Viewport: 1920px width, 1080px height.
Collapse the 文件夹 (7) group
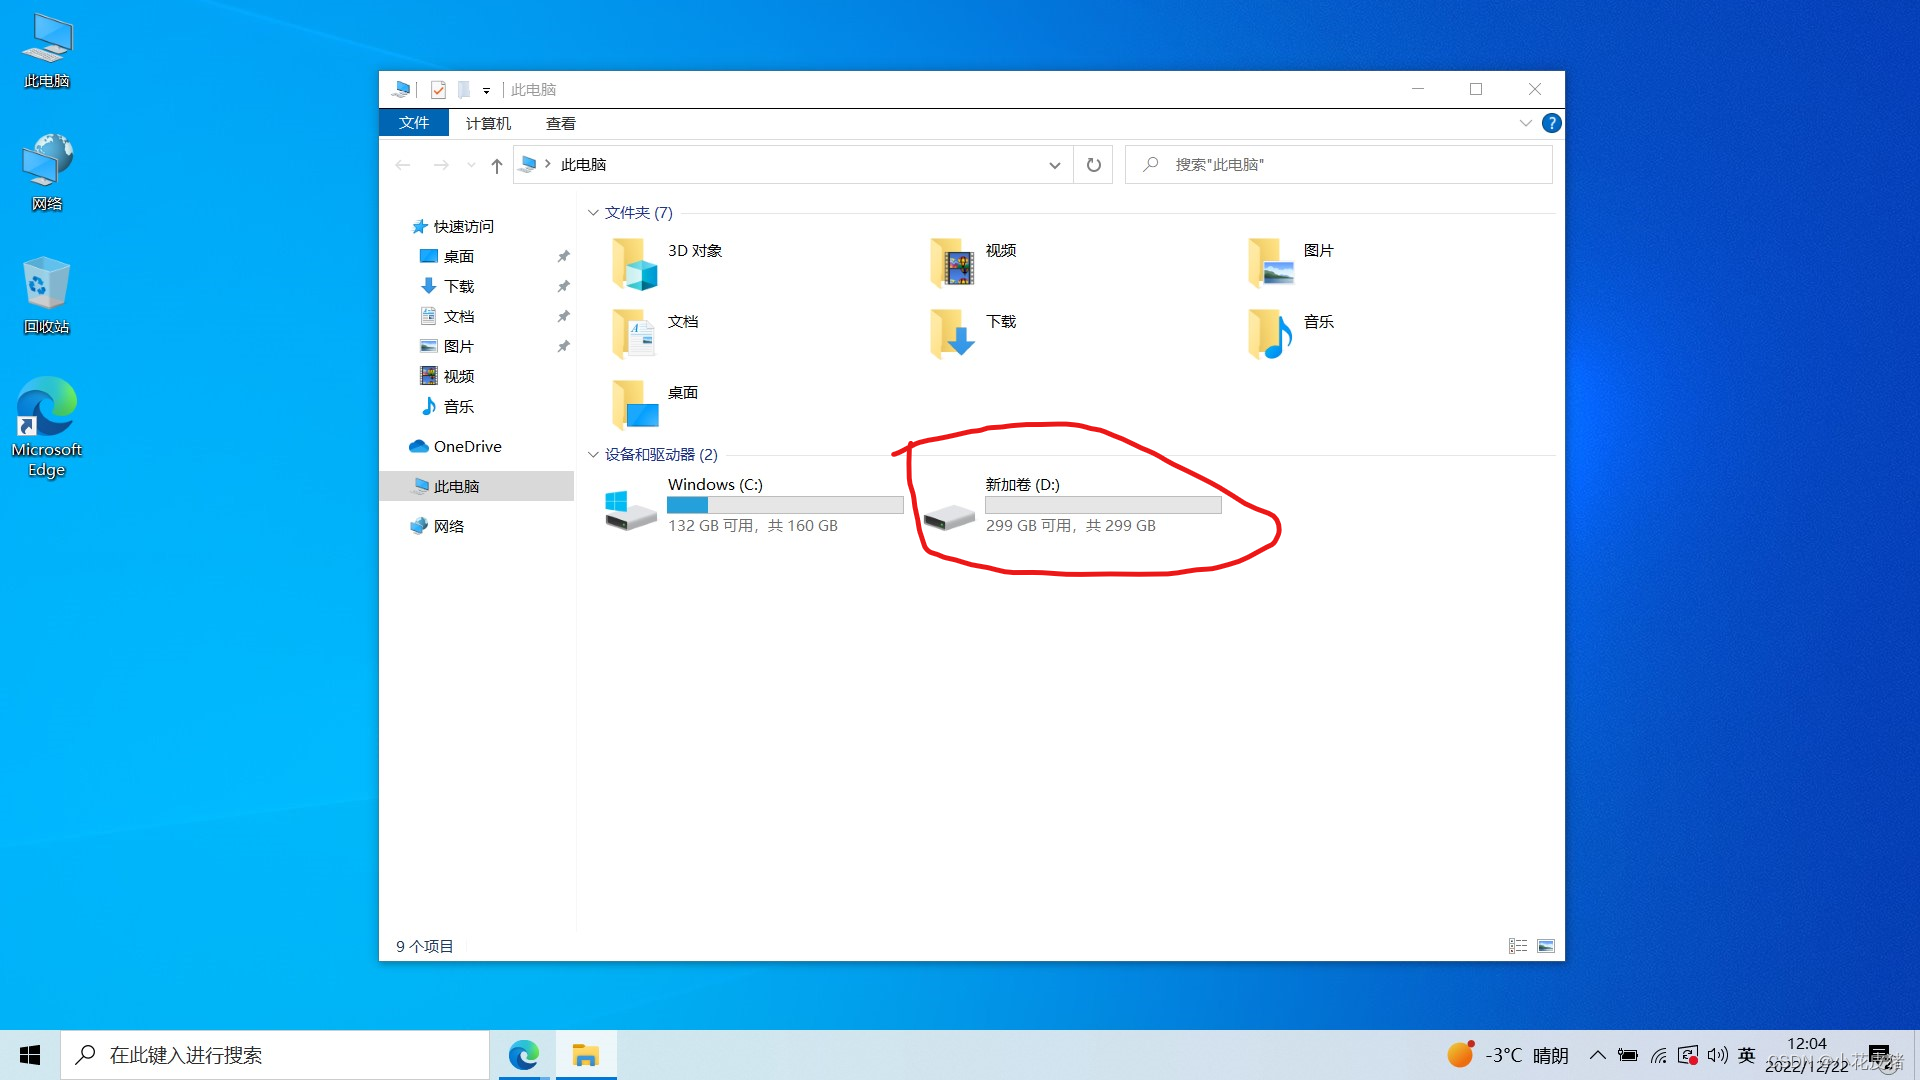[x=593, y=213]
